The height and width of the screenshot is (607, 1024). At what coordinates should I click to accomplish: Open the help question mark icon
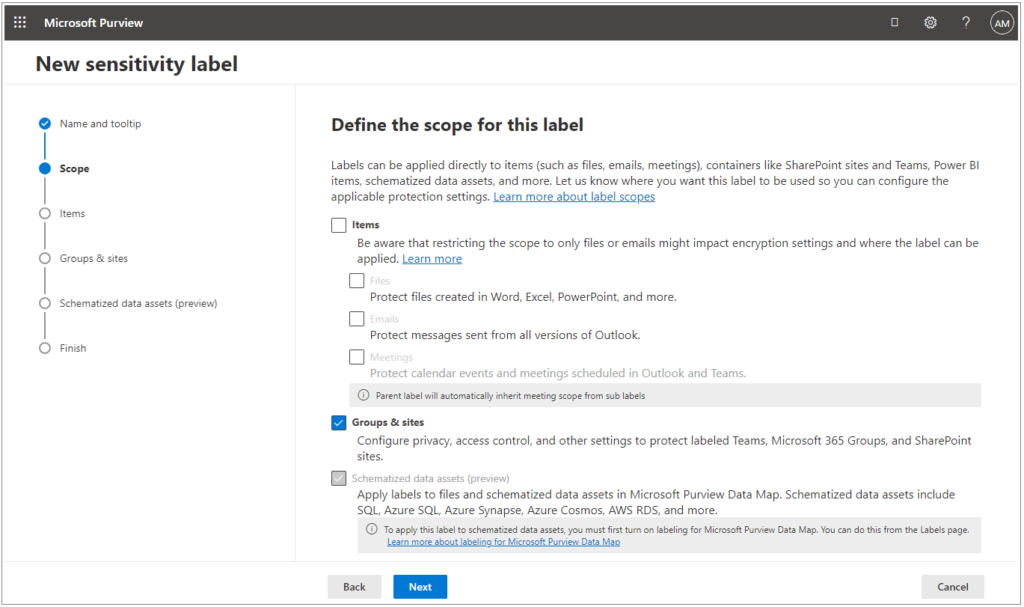tap(966, 22)
